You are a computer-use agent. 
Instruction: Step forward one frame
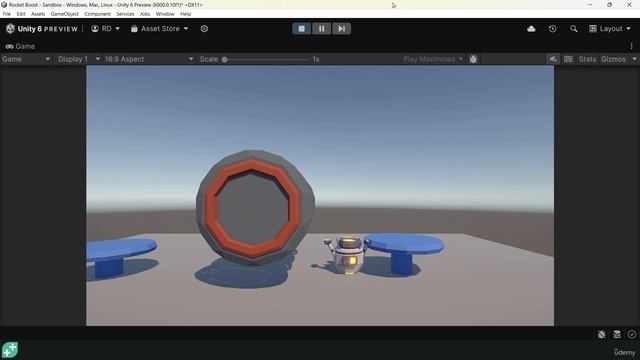pyautogui.click(x=341, y=29)
